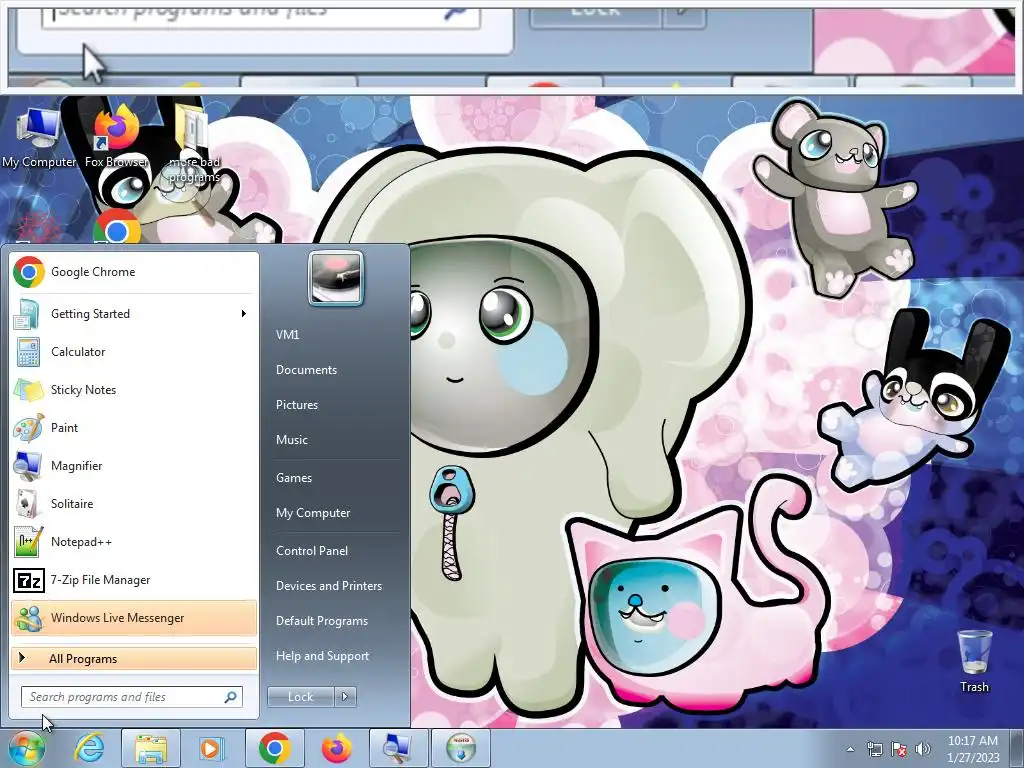Open Documents from the Start menu
1024x768 pixels.
point(306,370)
